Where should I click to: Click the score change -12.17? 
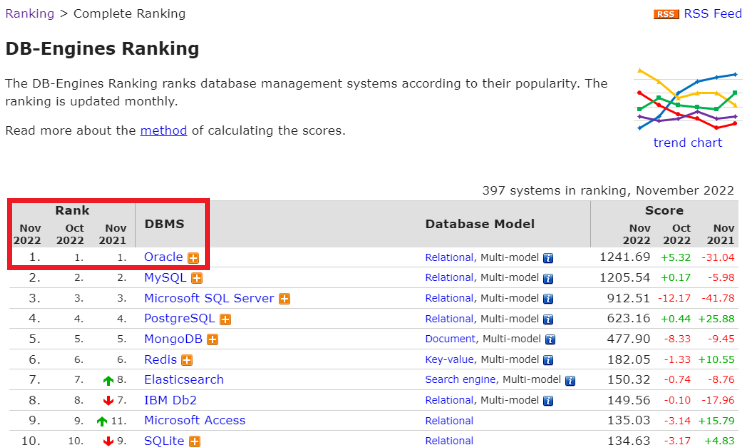[x=674, y=298]
